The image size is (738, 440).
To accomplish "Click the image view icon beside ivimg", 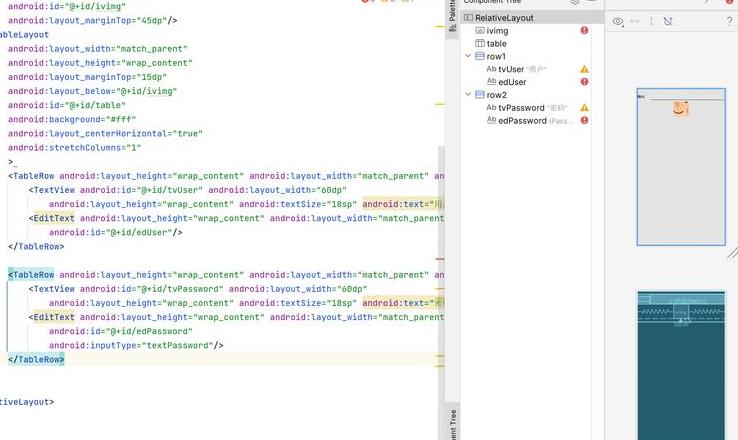I will [x=480, y=31].
